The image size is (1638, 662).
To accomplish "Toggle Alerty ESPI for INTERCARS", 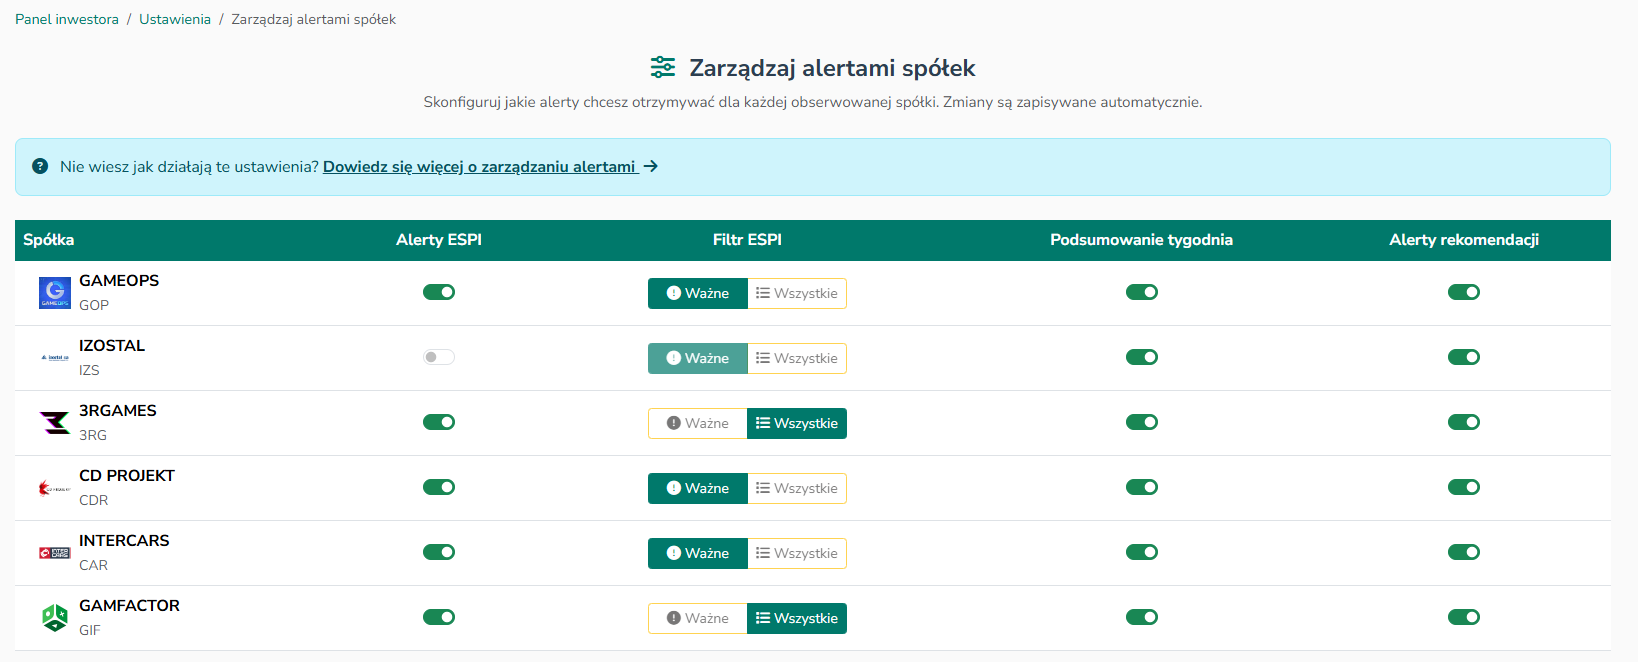I will coord(439,552).
